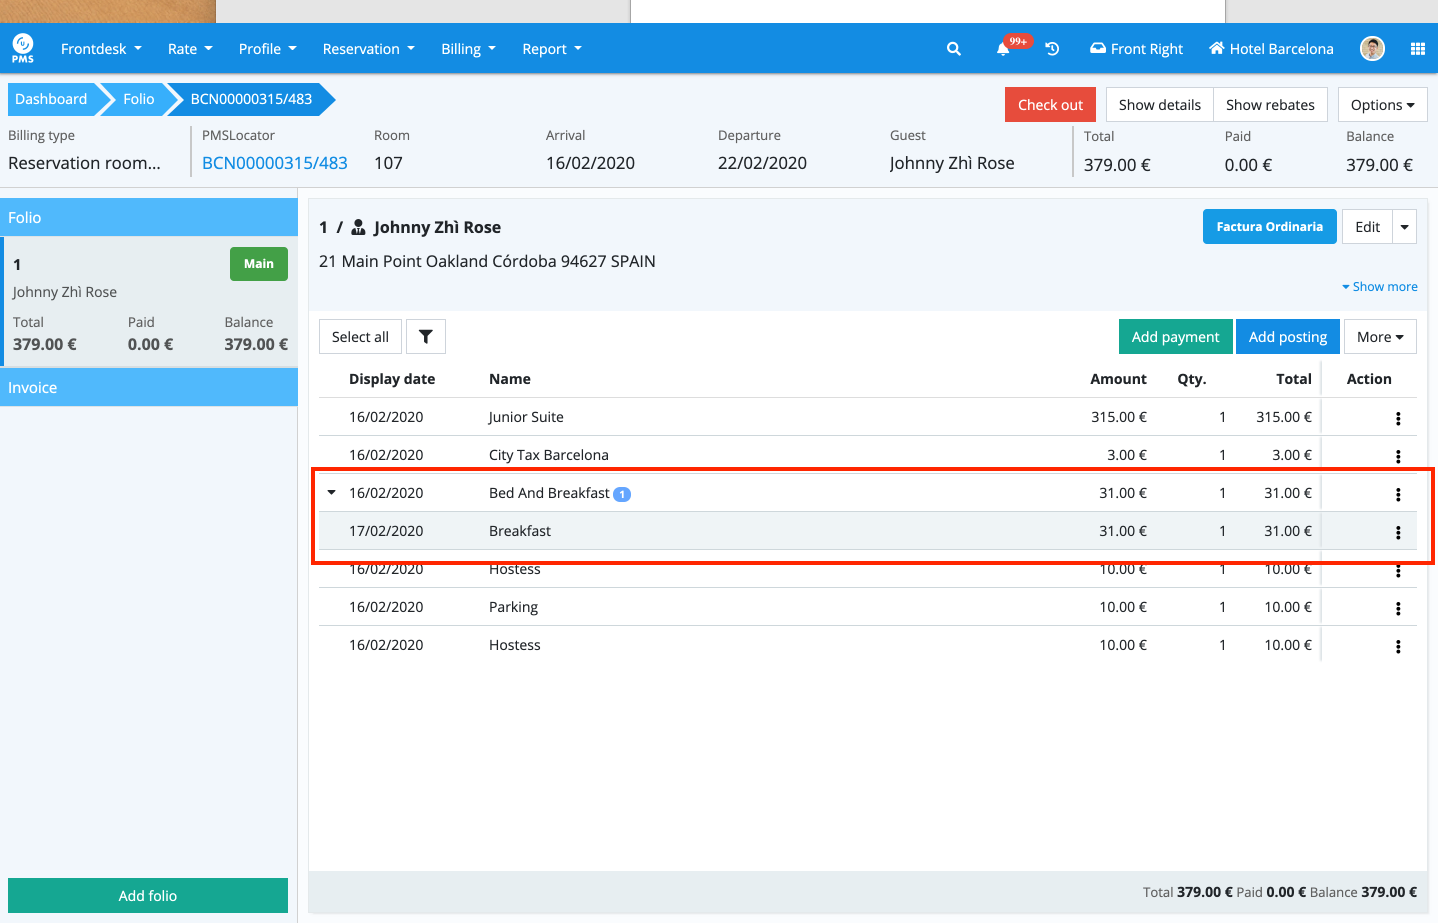Image resolution: width=1438 pixels, height=923 pixels.
Task: Open action menu for Junior Suite row
Action: coord(1397,419)
